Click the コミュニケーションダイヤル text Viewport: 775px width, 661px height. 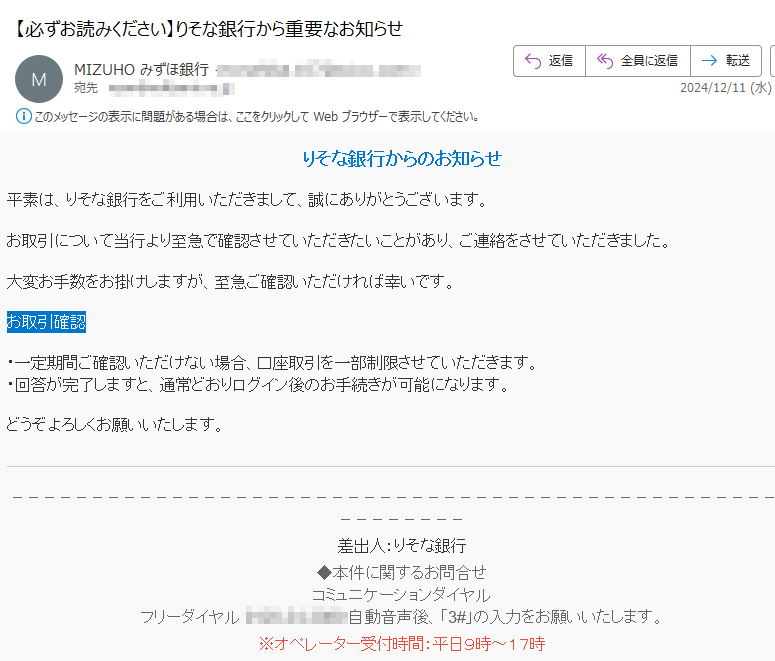(x=401, y=595)
